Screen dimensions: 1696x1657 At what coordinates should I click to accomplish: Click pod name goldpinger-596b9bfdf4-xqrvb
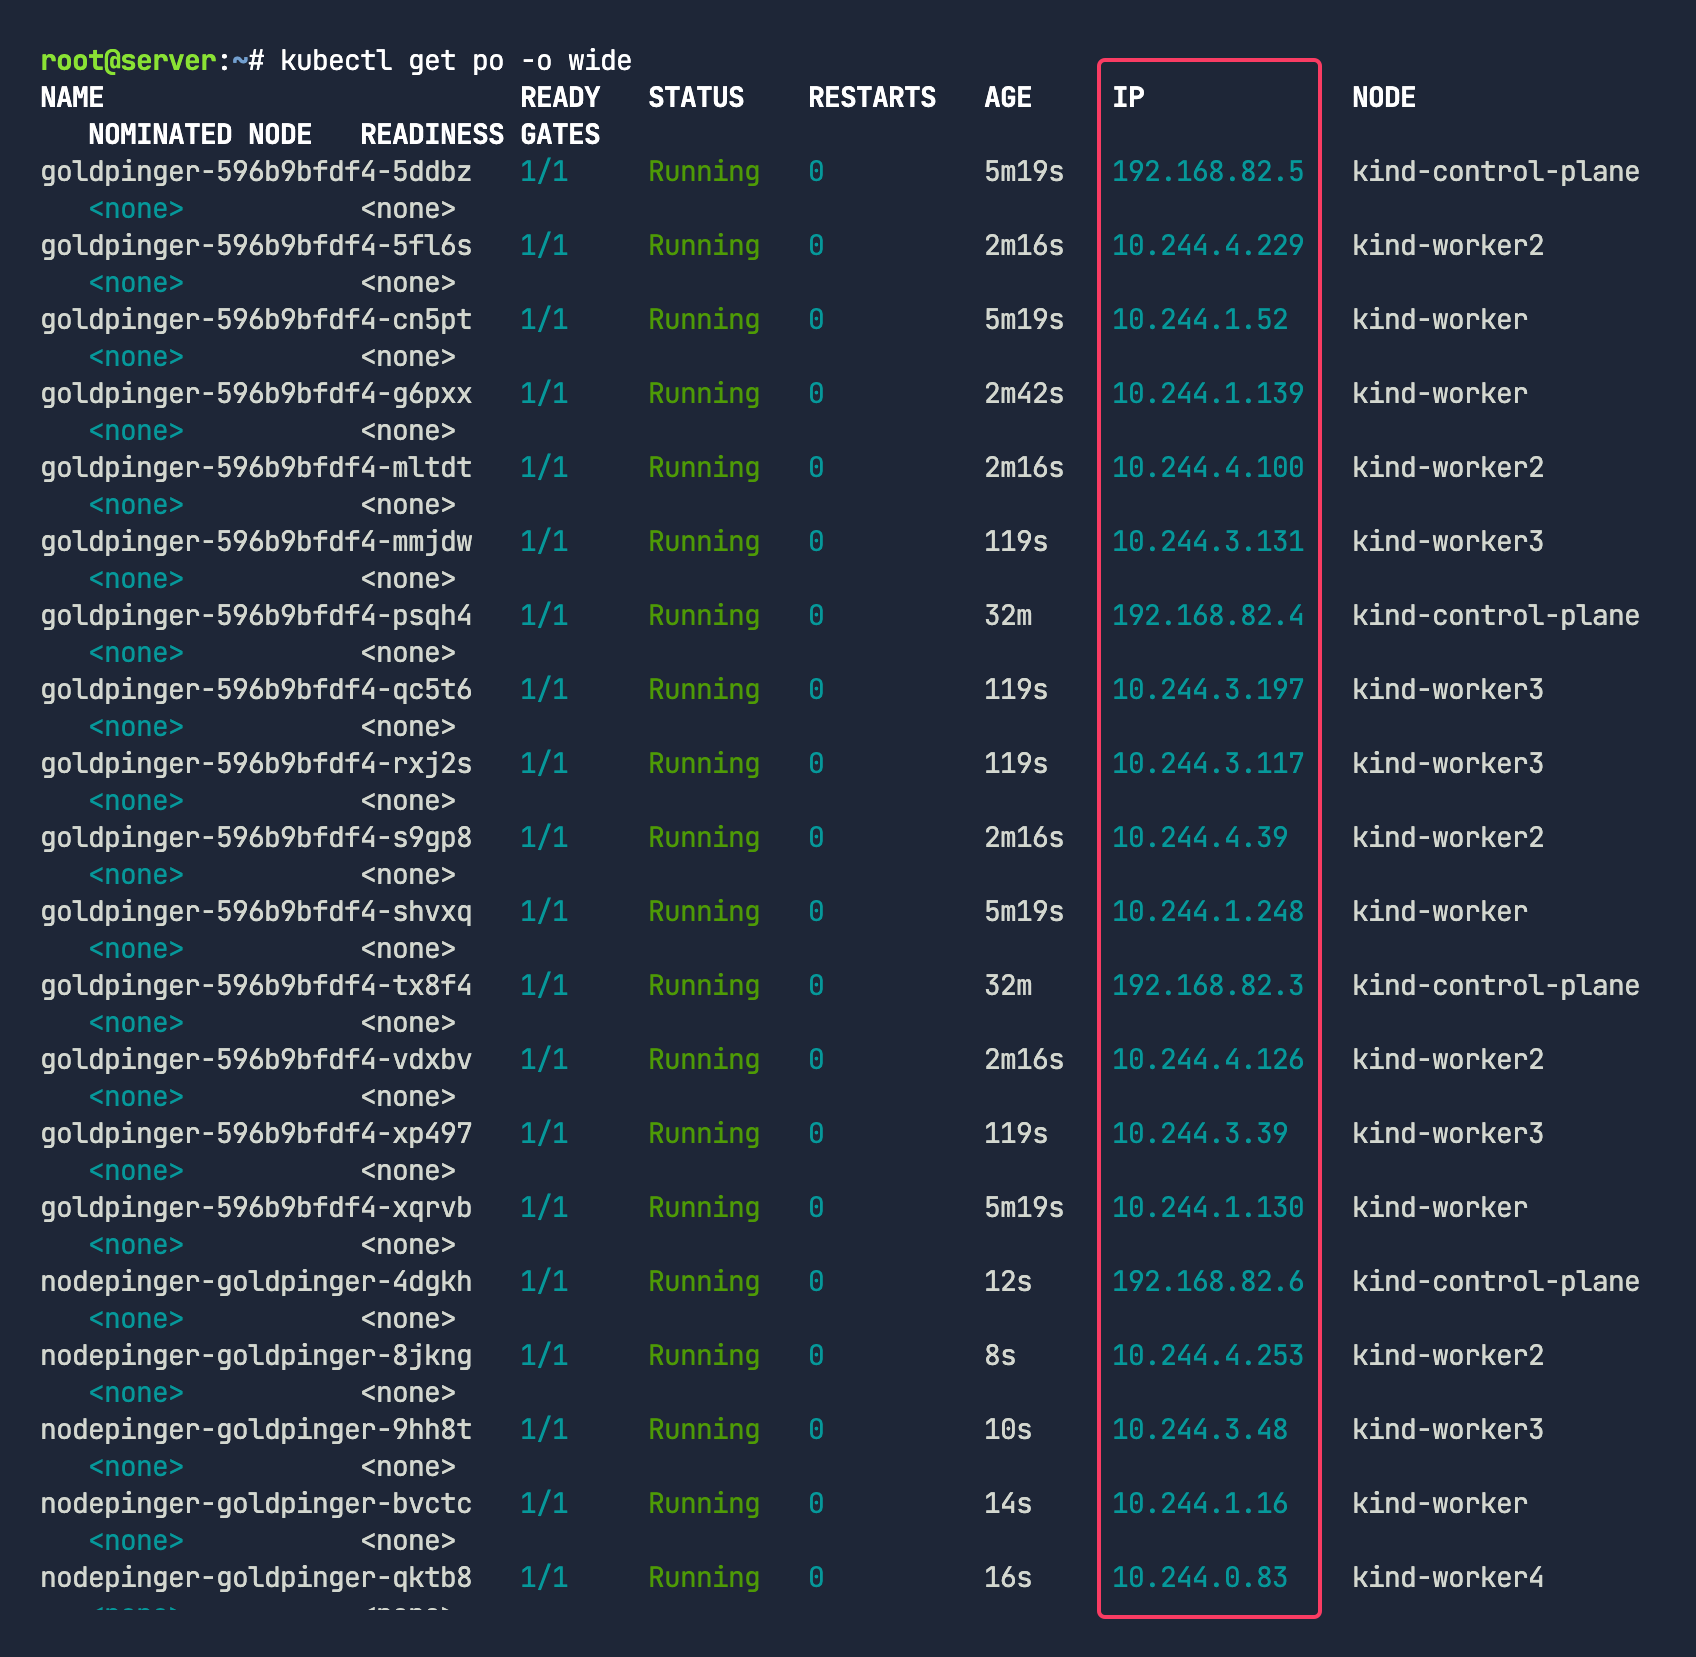click(256, 1208)
